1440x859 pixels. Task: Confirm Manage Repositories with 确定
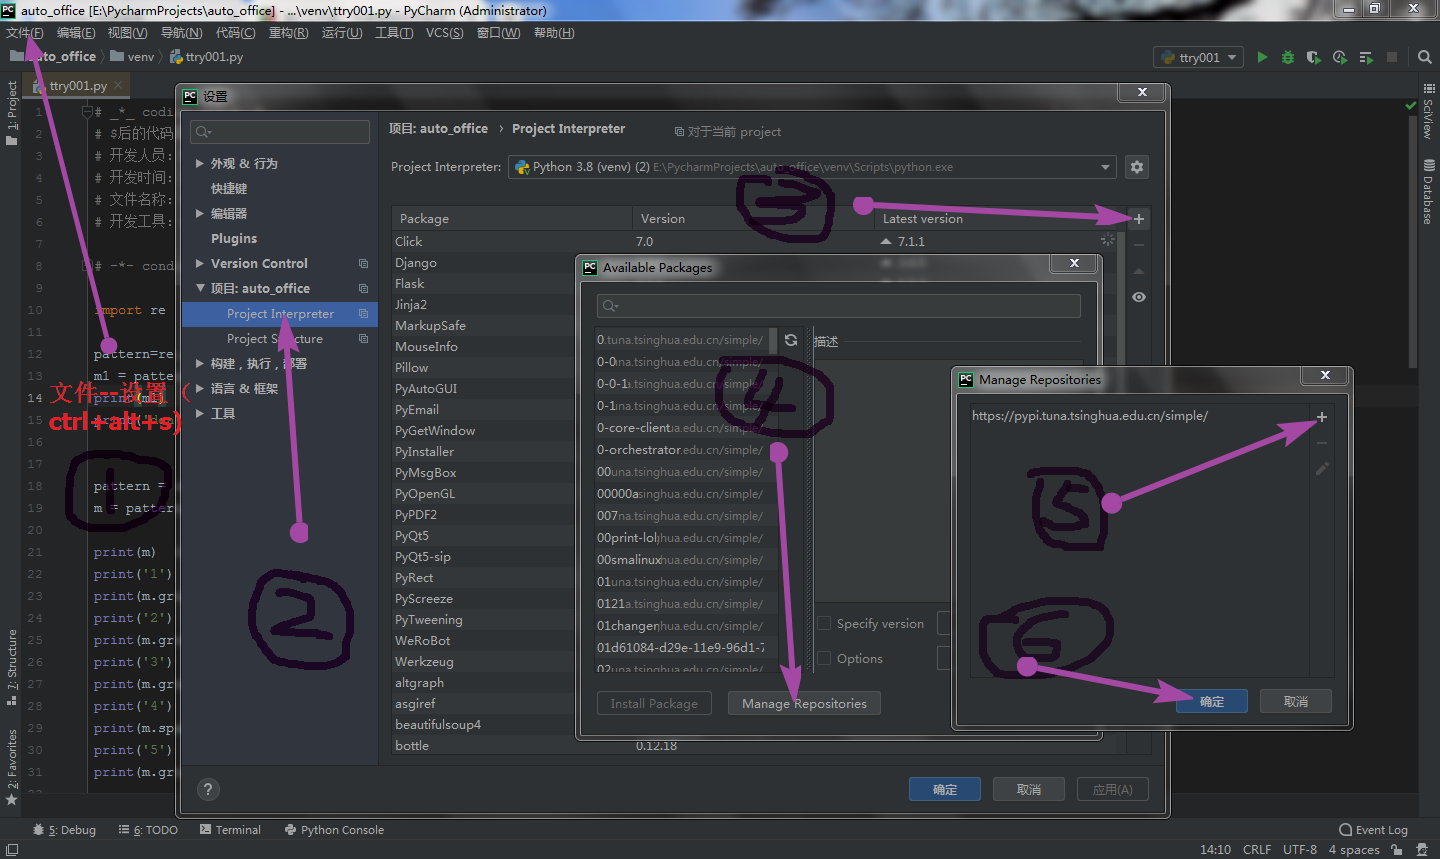pos(1211,702)
